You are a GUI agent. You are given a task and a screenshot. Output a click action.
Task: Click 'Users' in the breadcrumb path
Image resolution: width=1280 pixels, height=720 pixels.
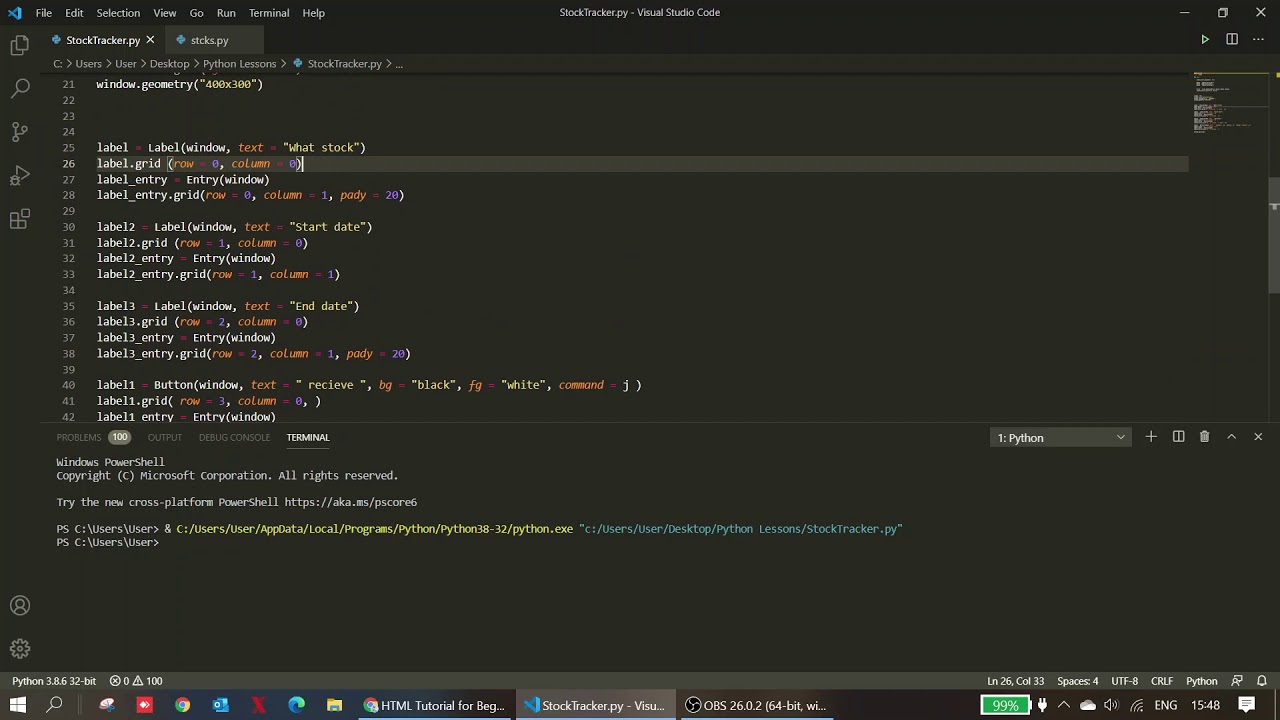[x=88, y=63]
